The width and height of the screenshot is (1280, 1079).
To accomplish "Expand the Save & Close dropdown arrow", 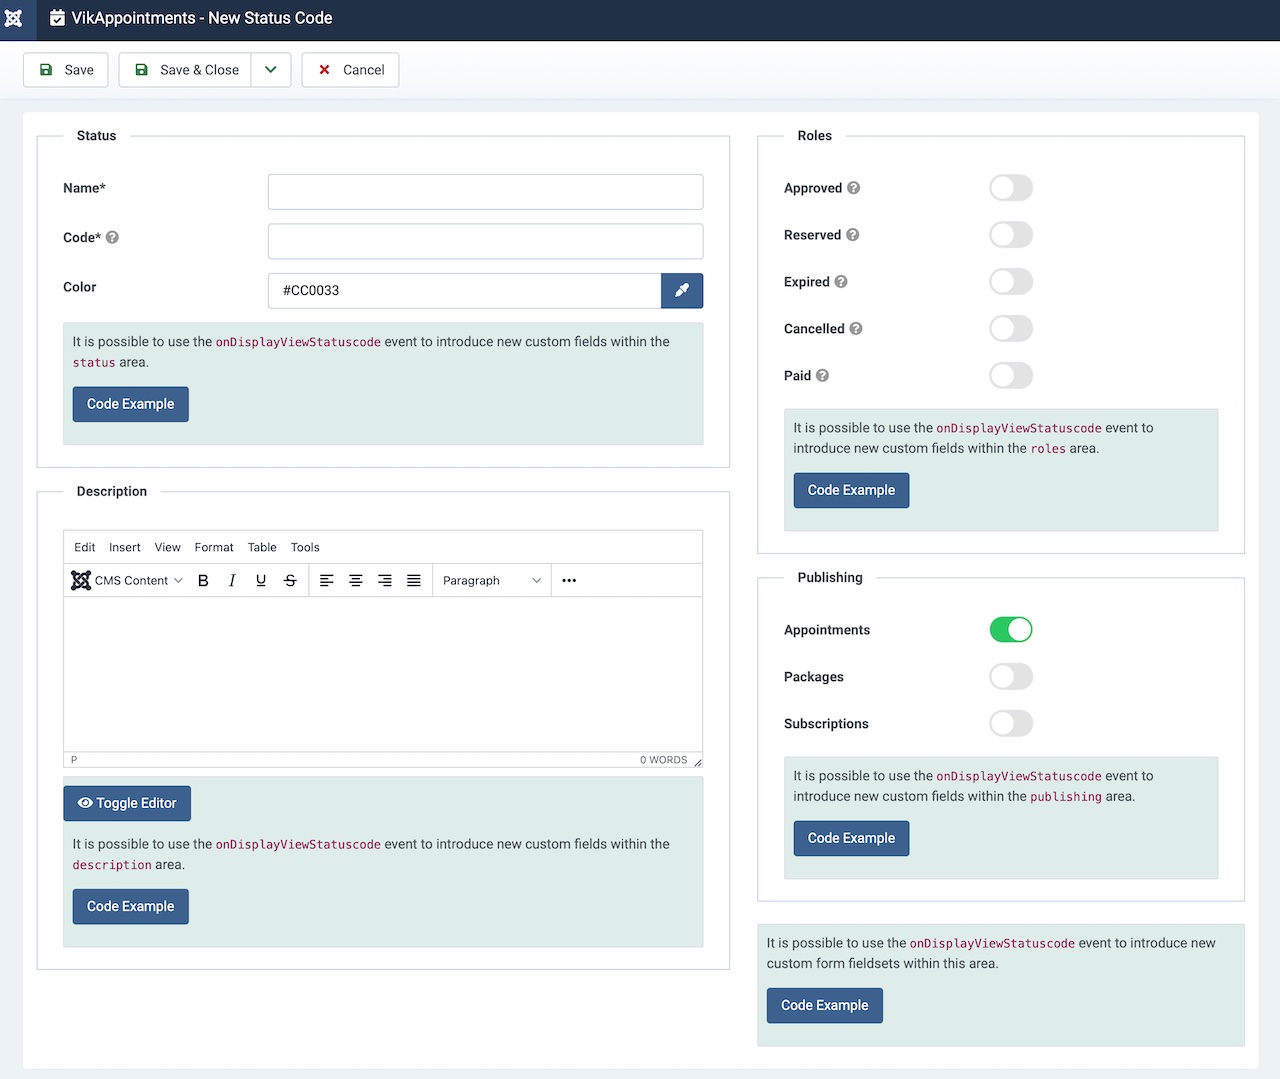I will tap(271, 70).
